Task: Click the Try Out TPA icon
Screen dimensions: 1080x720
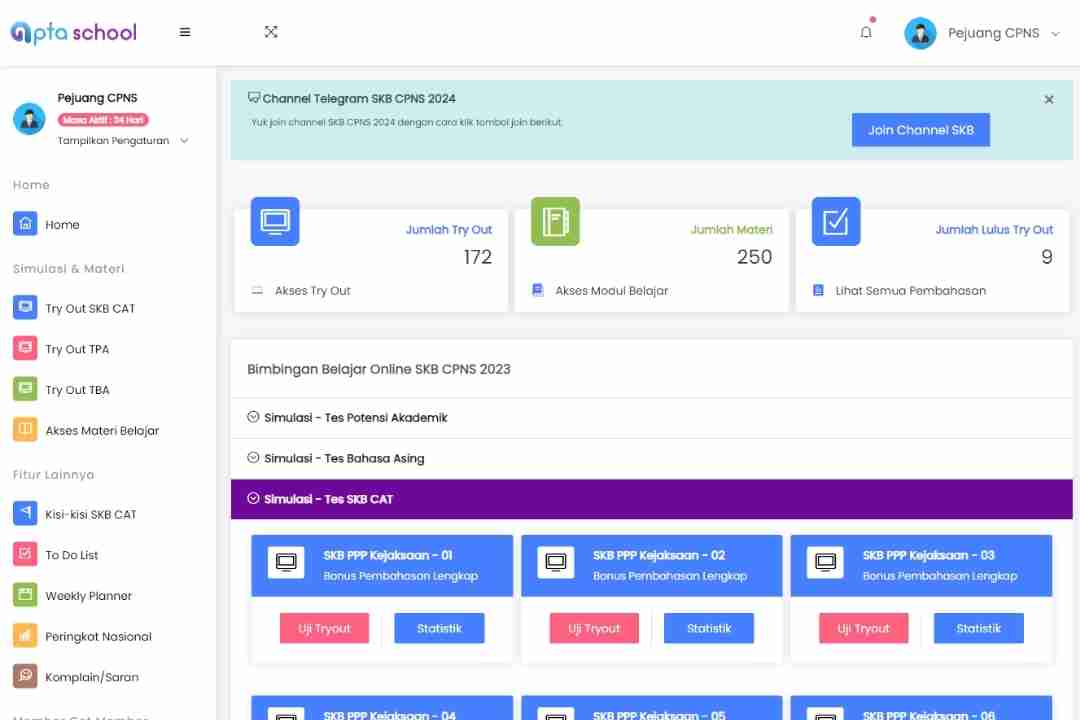Action: click(x=25, y=348)
